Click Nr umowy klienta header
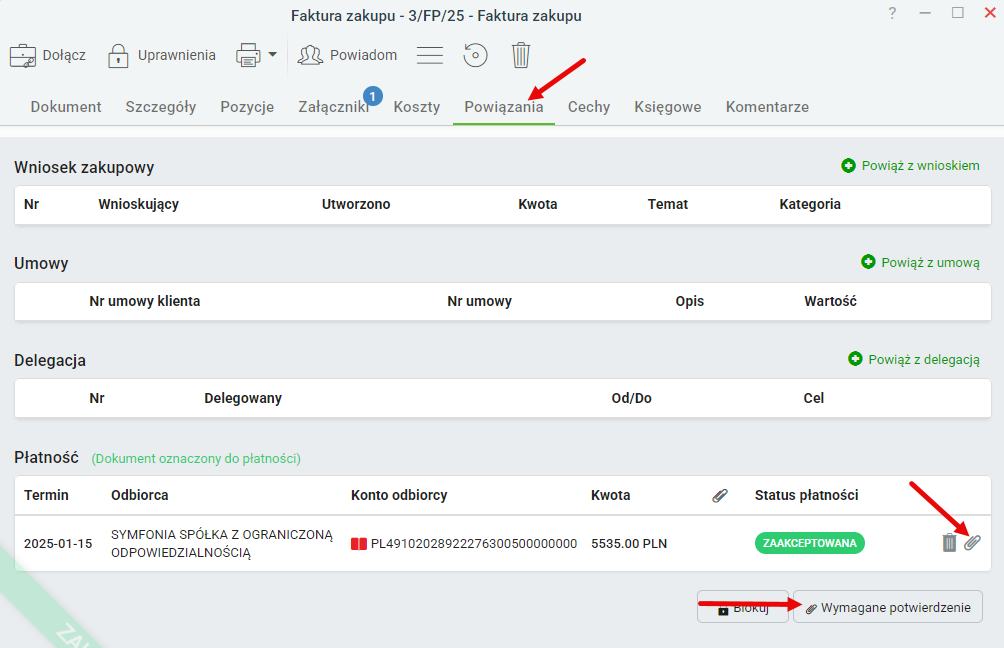Image resolution: width=1004 pixels, height=648 pixels. pyautogui.click(x=145, y=301)
